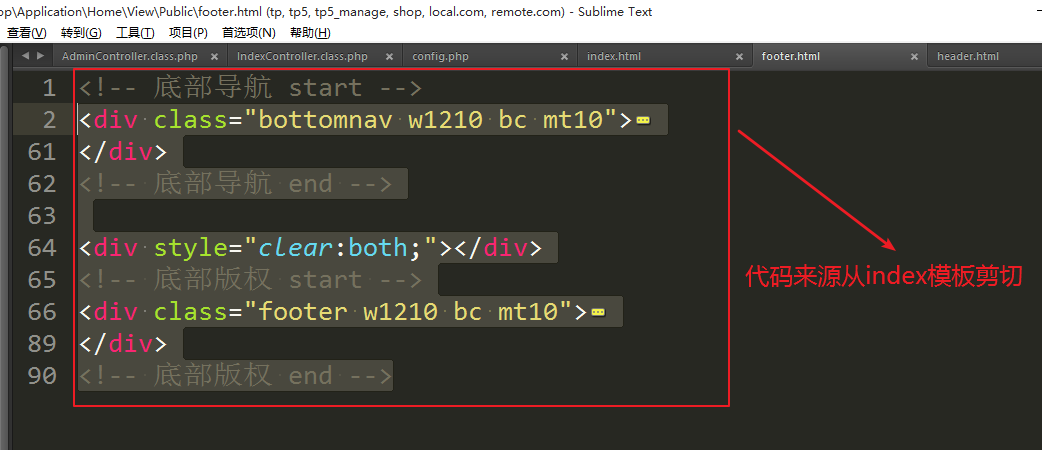The image size is (1042, 450).
Task: Open the 首选项(N) menu
Action: tap(248, 33)
